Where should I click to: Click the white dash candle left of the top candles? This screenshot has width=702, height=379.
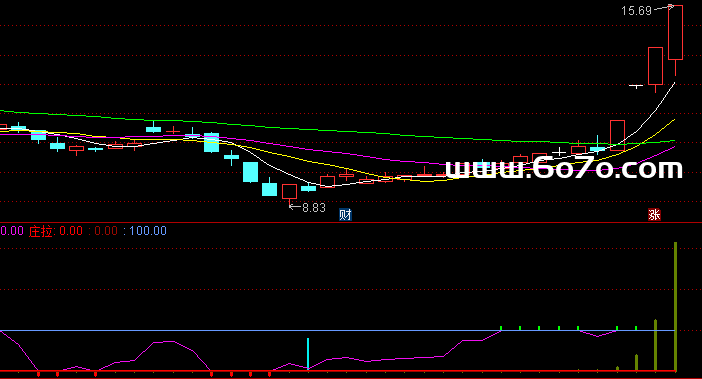636,85
